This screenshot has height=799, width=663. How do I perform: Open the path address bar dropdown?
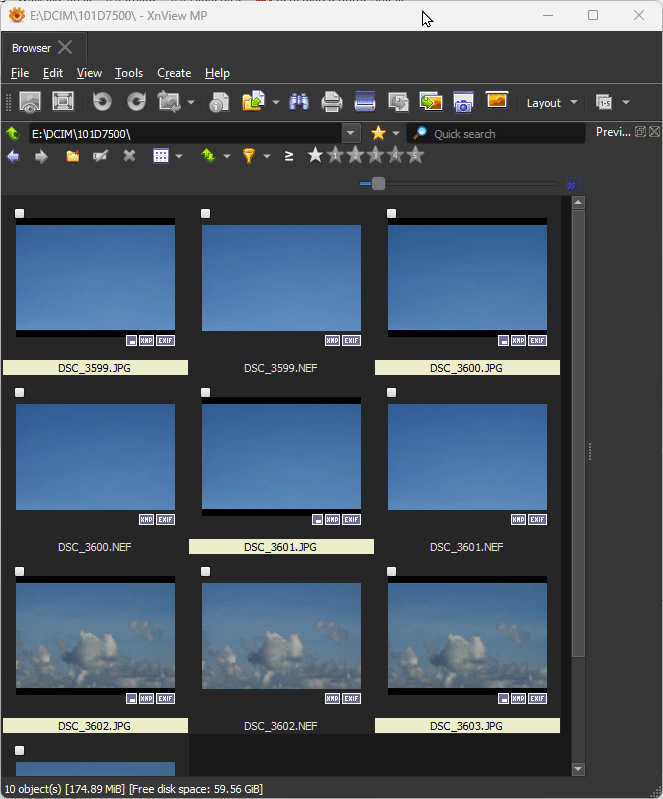tap(351, 133)
